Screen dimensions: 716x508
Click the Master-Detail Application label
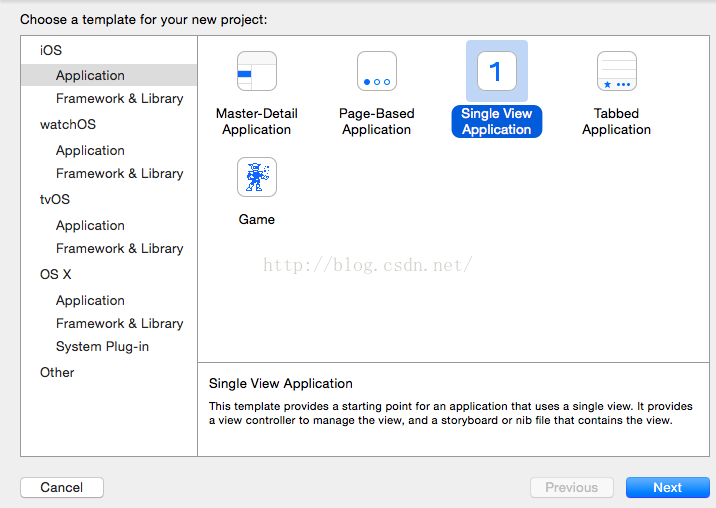[x=257, y=122]
